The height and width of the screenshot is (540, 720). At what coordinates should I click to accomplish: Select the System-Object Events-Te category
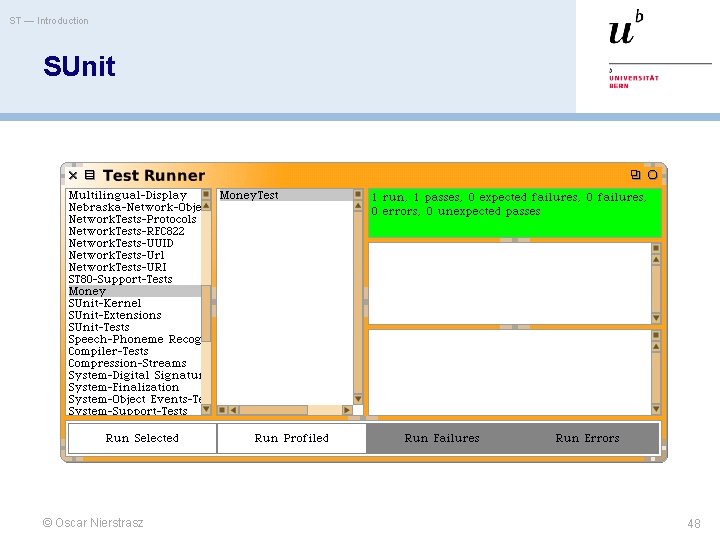[x=134, y=399]
